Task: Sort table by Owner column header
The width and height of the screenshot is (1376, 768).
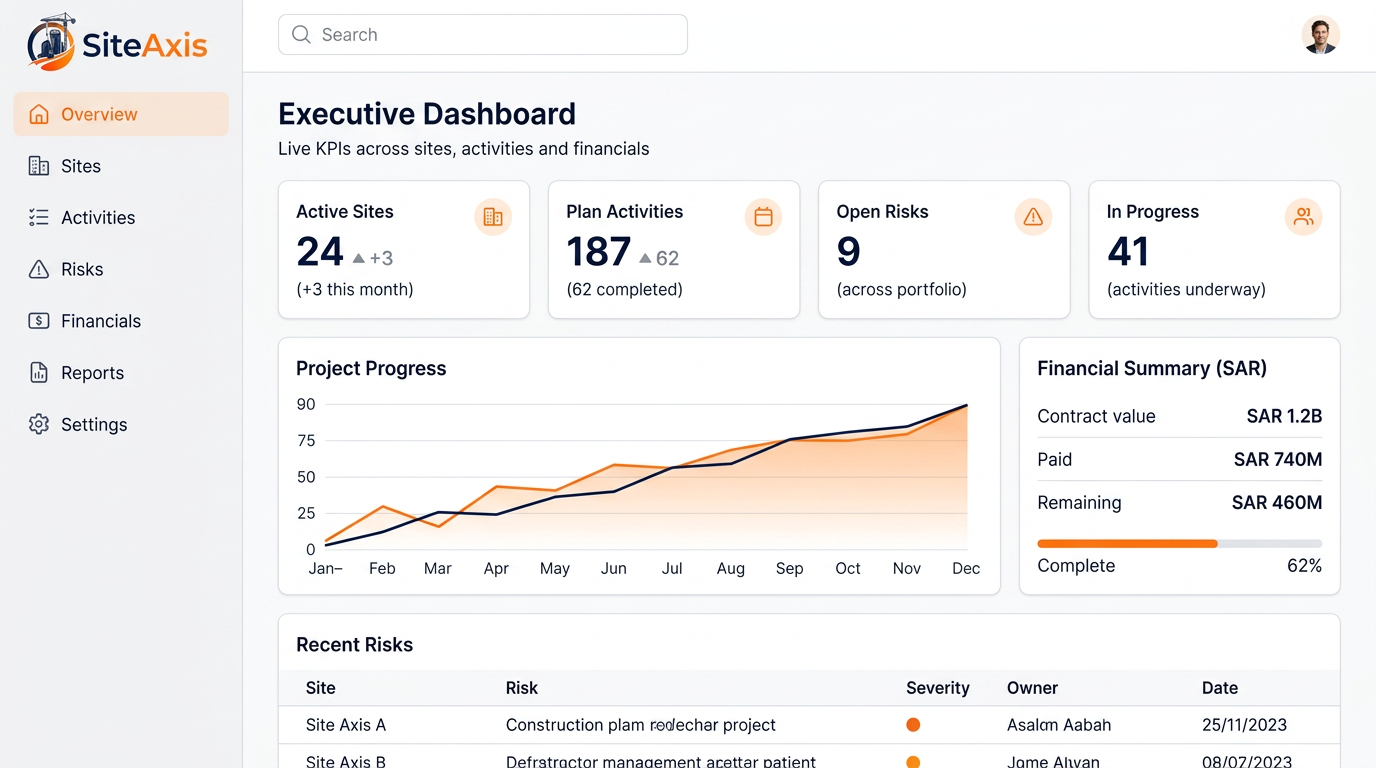Action: point(1032,688)
